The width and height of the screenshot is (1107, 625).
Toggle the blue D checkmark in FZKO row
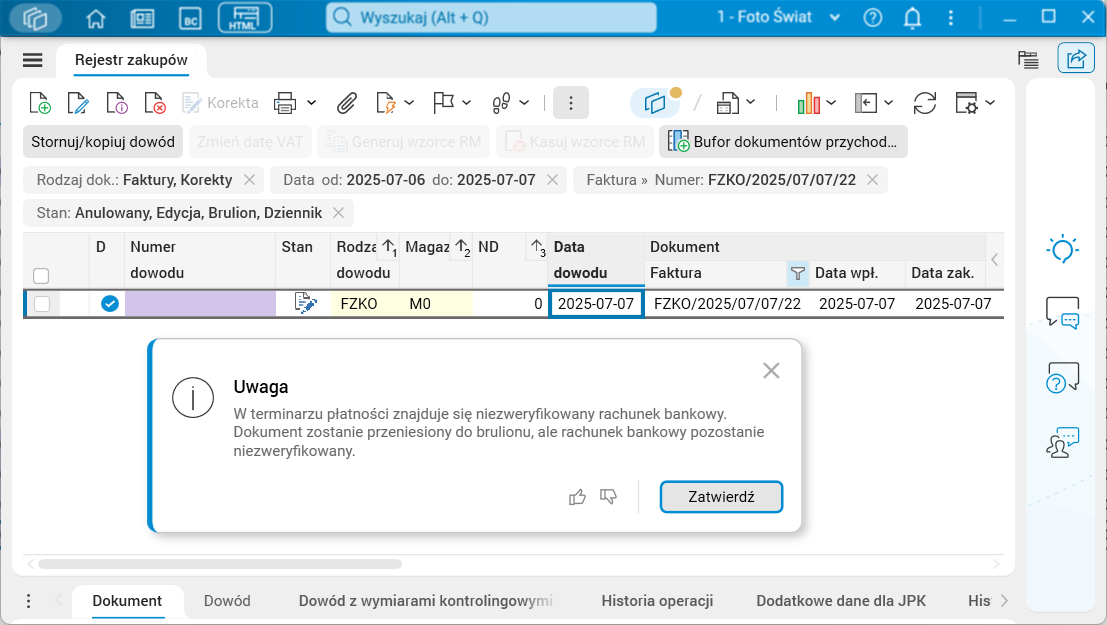[109, 304]
